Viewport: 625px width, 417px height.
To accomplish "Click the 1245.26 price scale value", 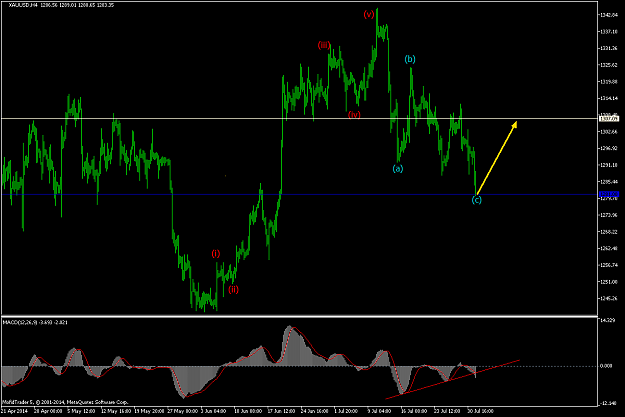I will point(609,298).
